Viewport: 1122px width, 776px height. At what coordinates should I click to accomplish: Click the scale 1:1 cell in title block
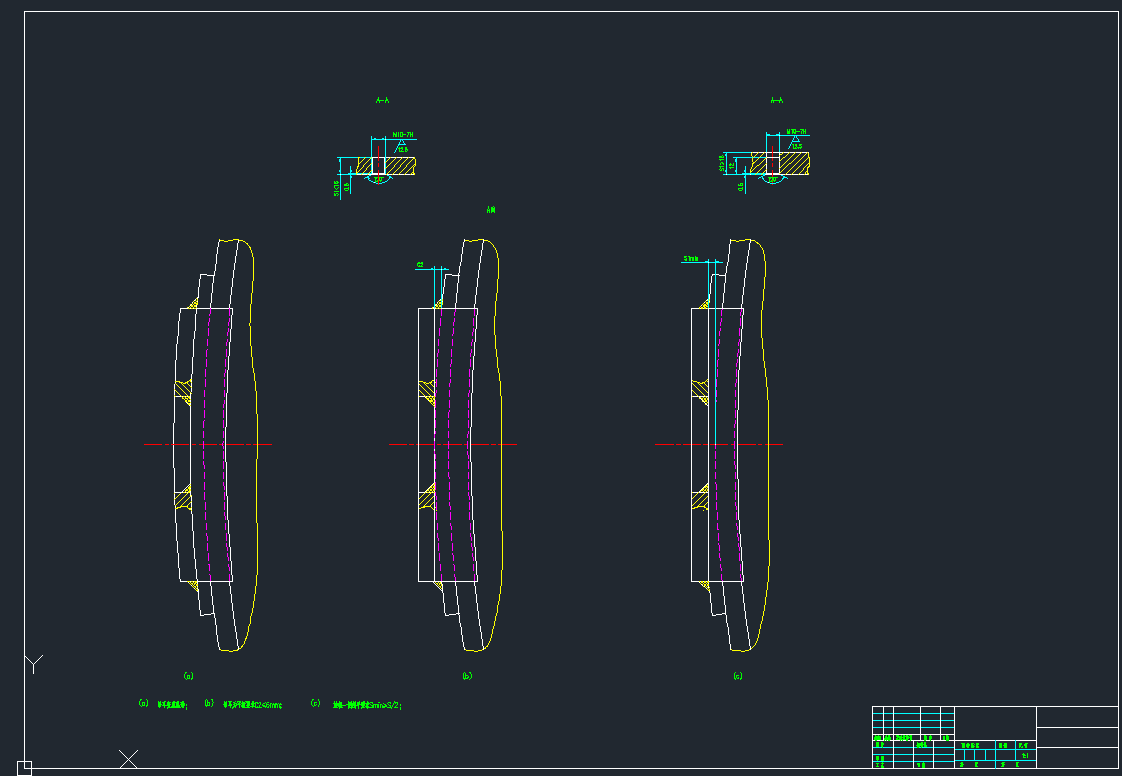tap(1024, 756)
